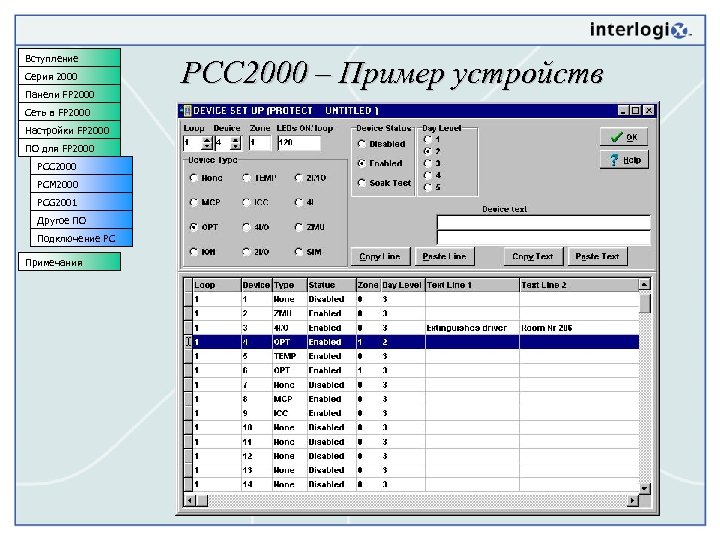Open the Вступление menu item
Viewport: 720px width, 540px height.
[x=69, y=58]
